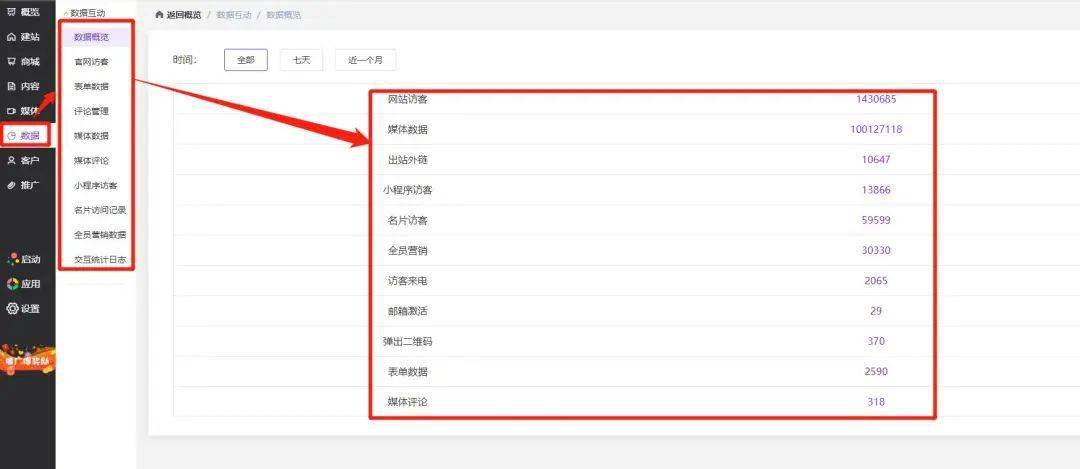Viewport: 1080px width, 469px height.
Task: Open the 370 QR code value
Action: (x=876, y=342)
